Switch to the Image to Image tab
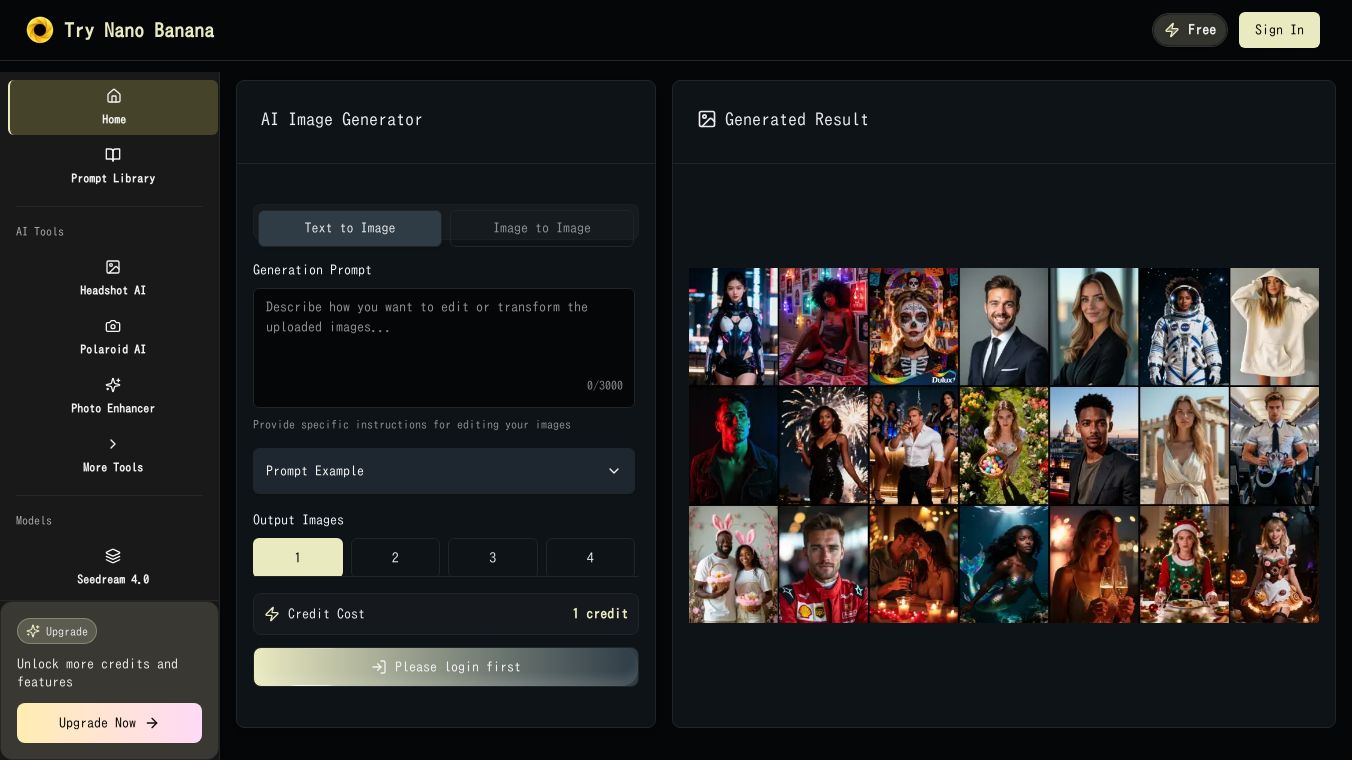 (x=542, y=228)
